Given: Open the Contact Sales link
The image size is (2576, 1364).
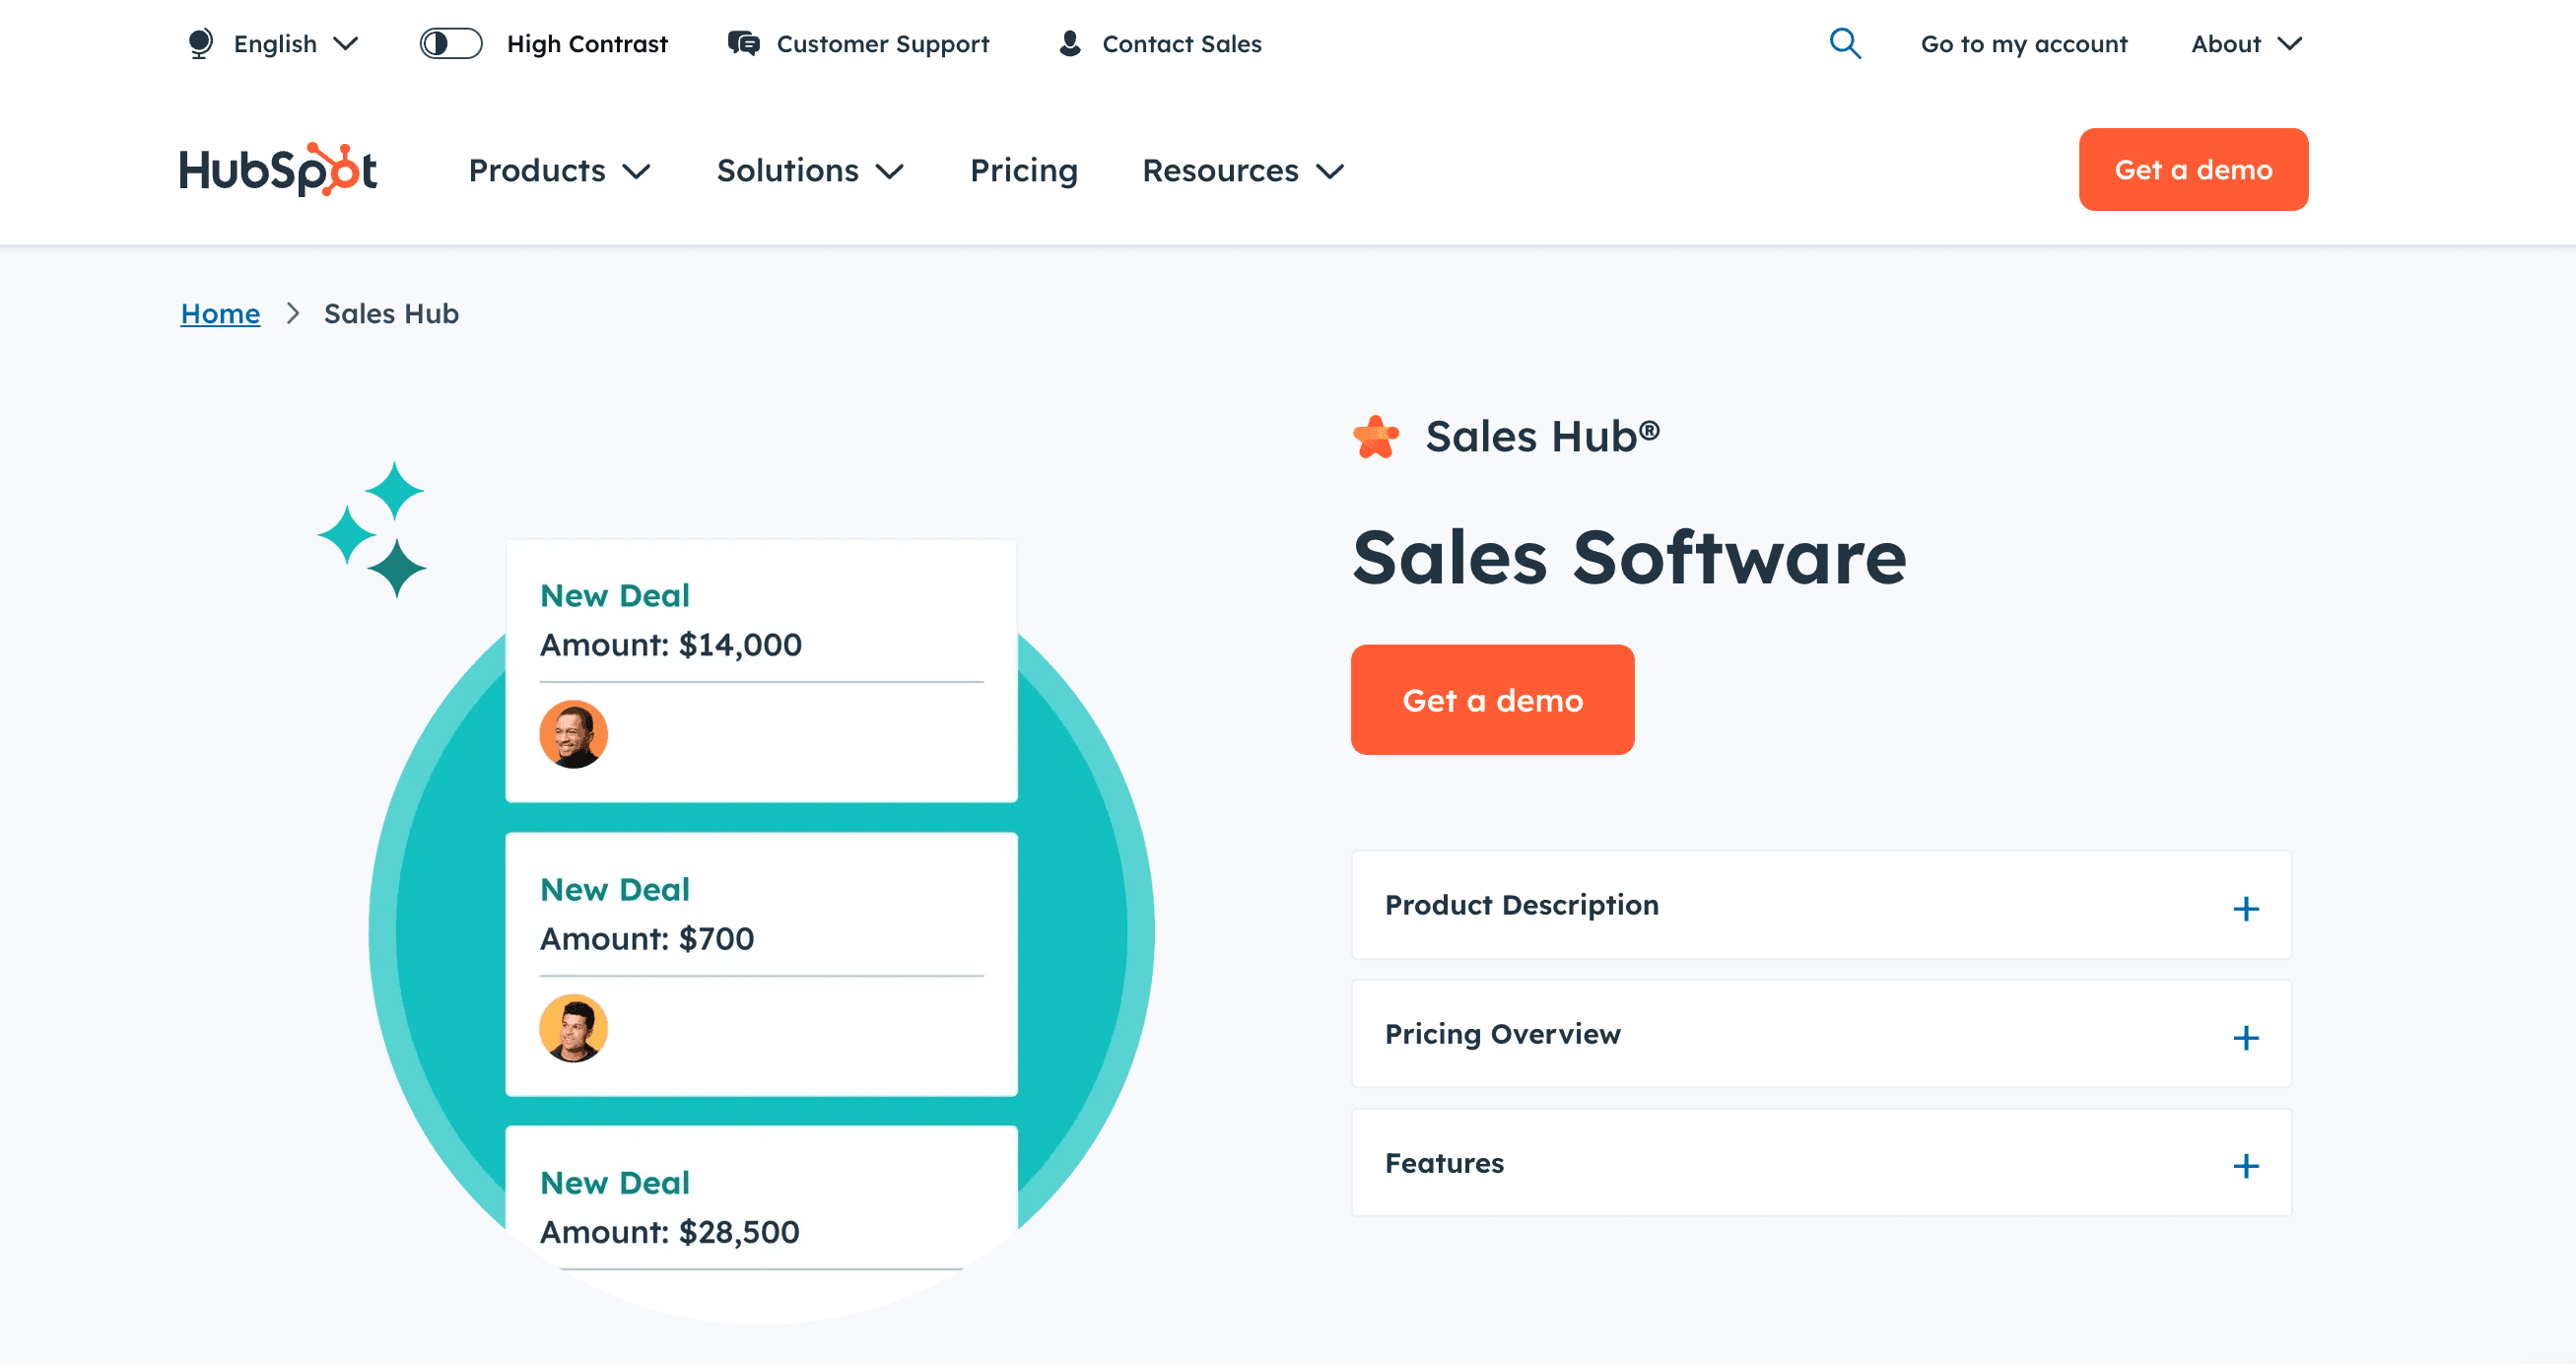Looking at the screenshot, I should 1181,44.
